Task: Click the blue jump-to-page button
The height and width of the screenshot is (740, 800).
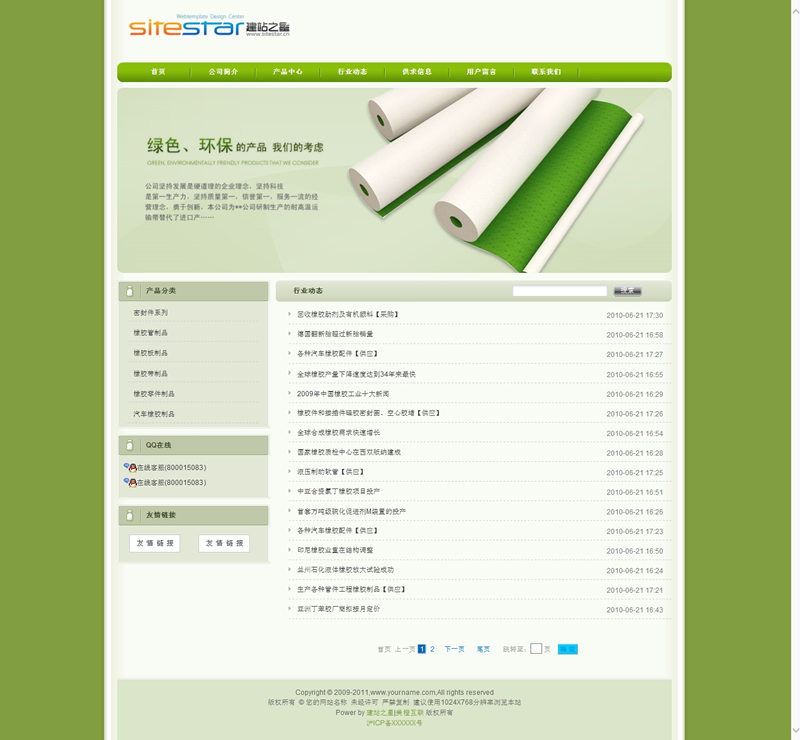Action: click(x=567, y=649)
